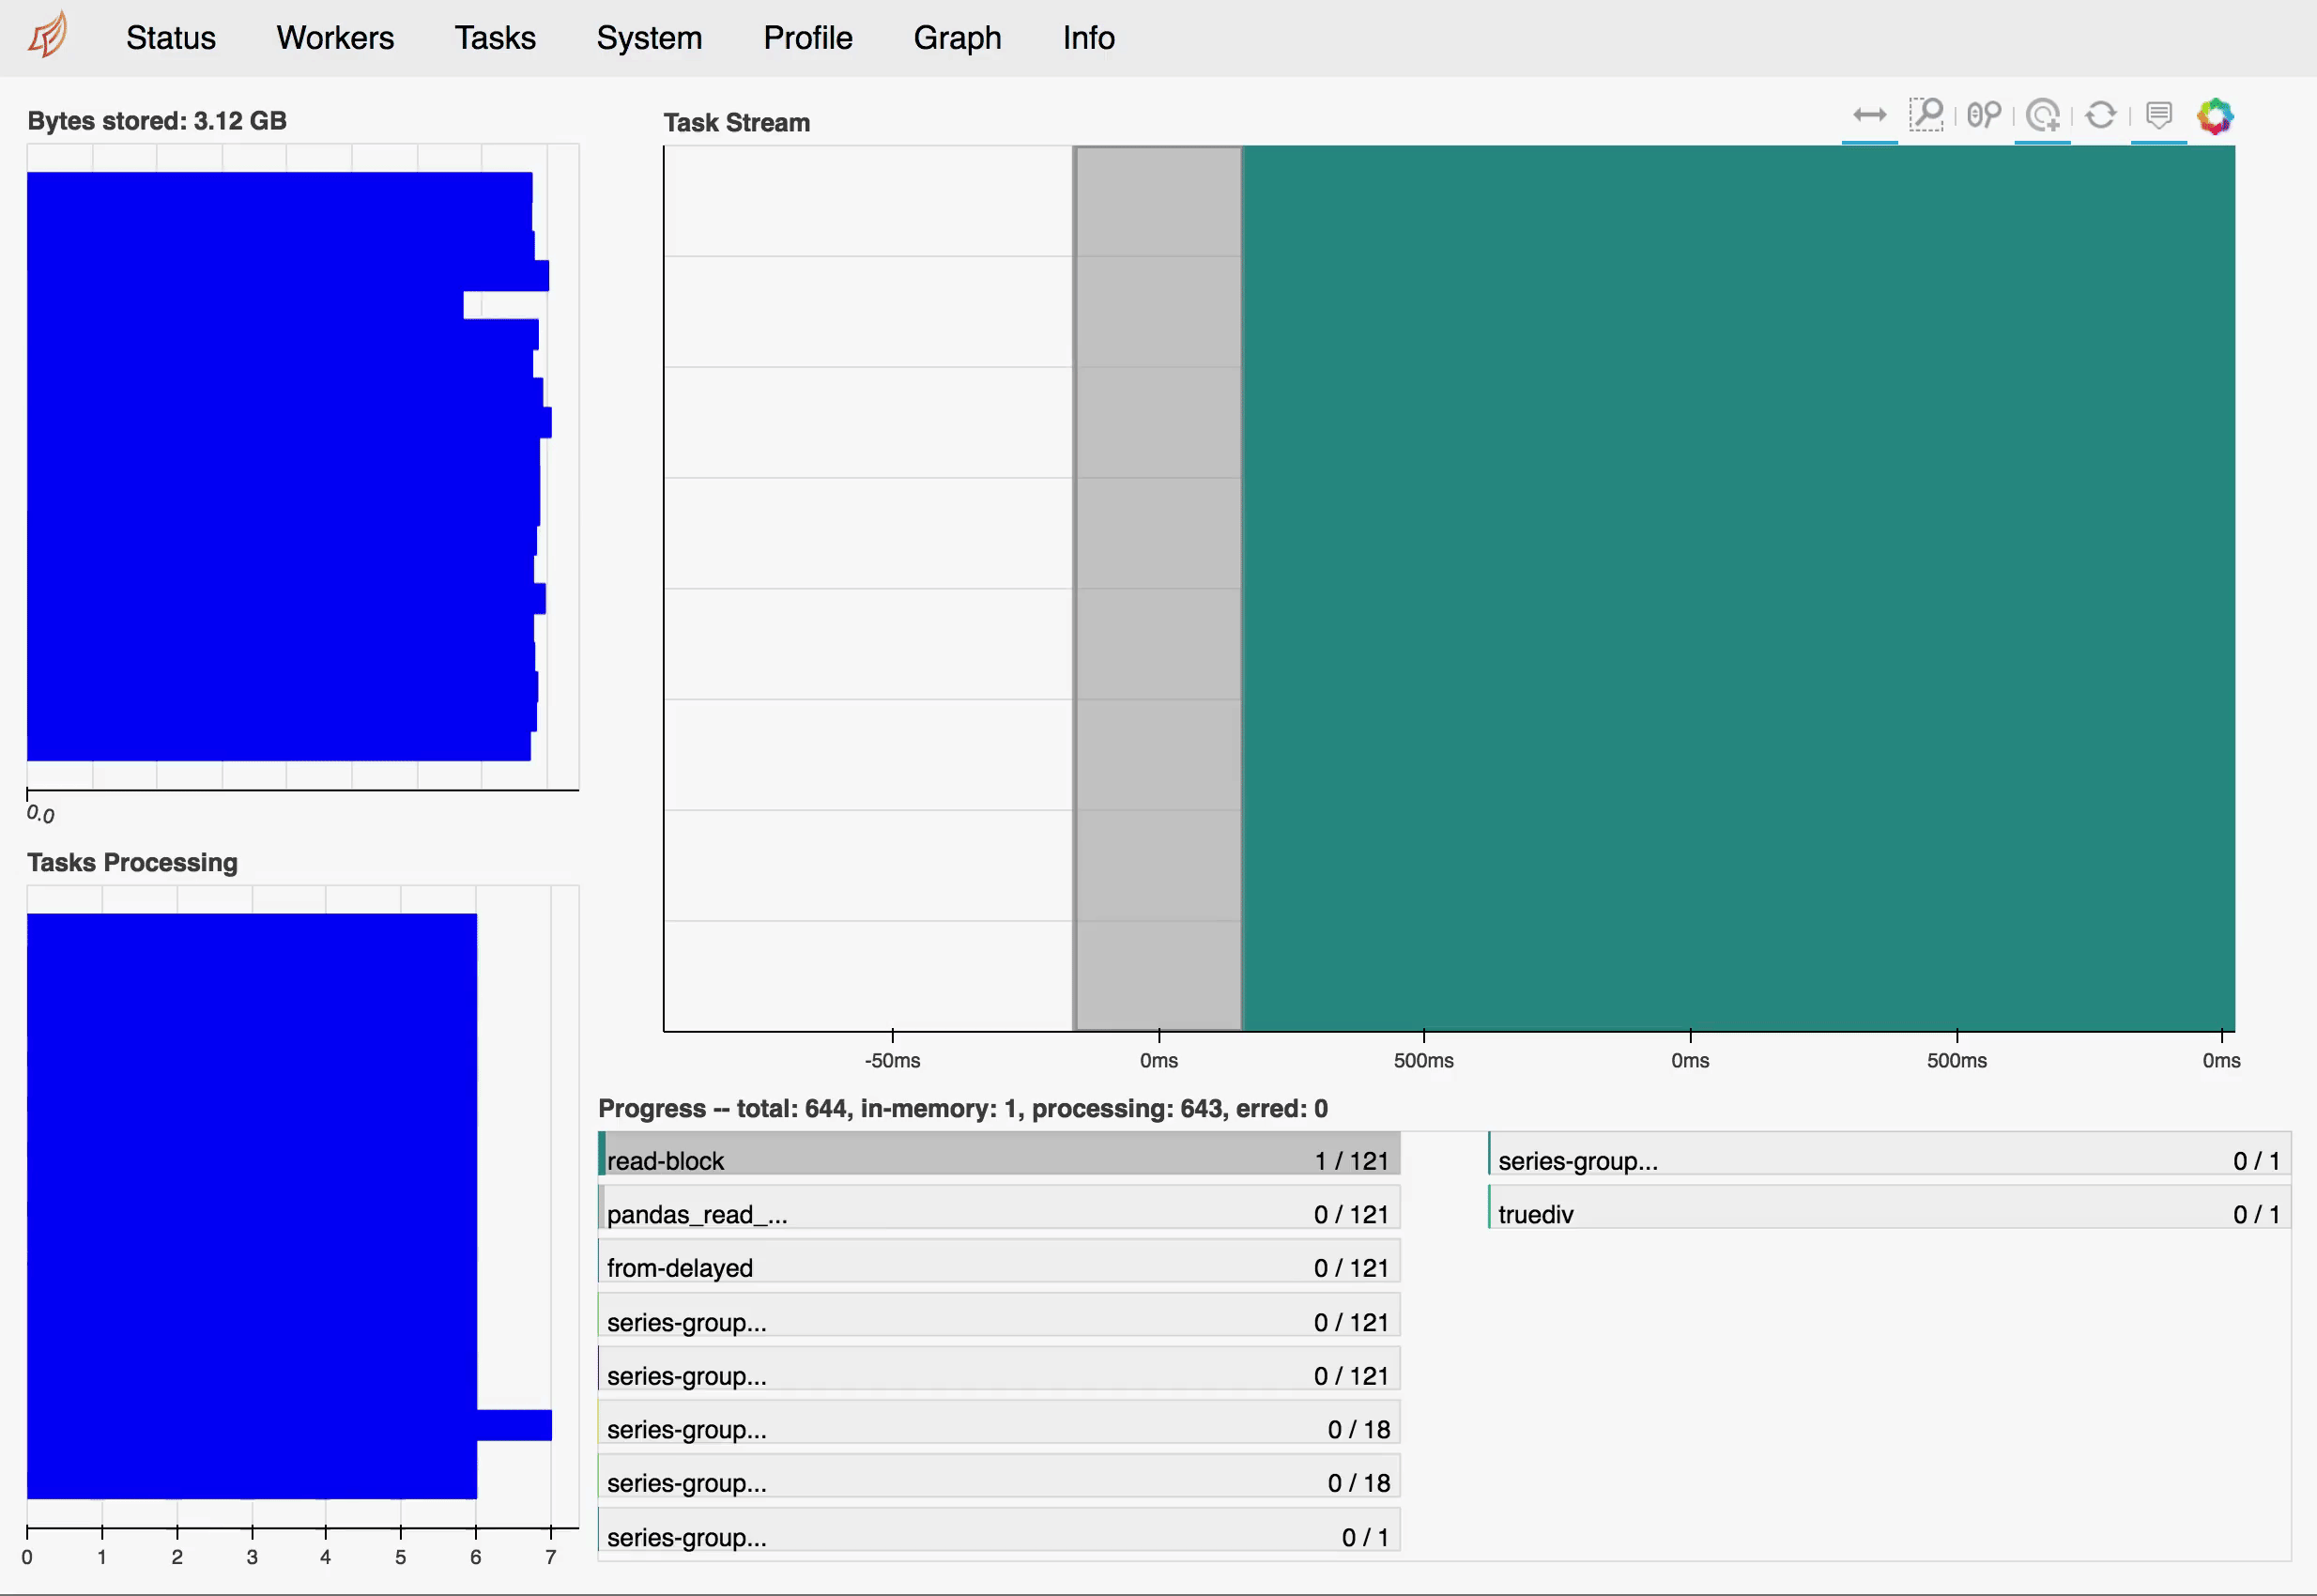
Task: Click the colorful Bokeh logo icon
Action: tap(2215, 116)
